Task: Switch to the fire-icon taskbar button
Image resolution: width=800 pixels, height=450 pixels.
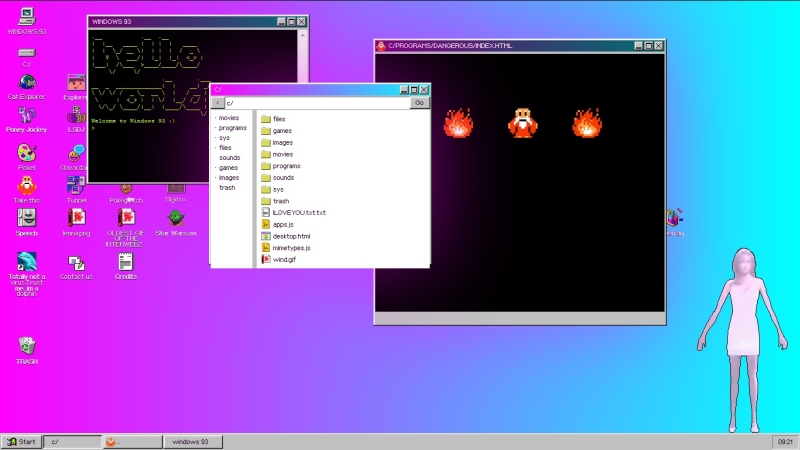Action: click(x=133, y=442)
